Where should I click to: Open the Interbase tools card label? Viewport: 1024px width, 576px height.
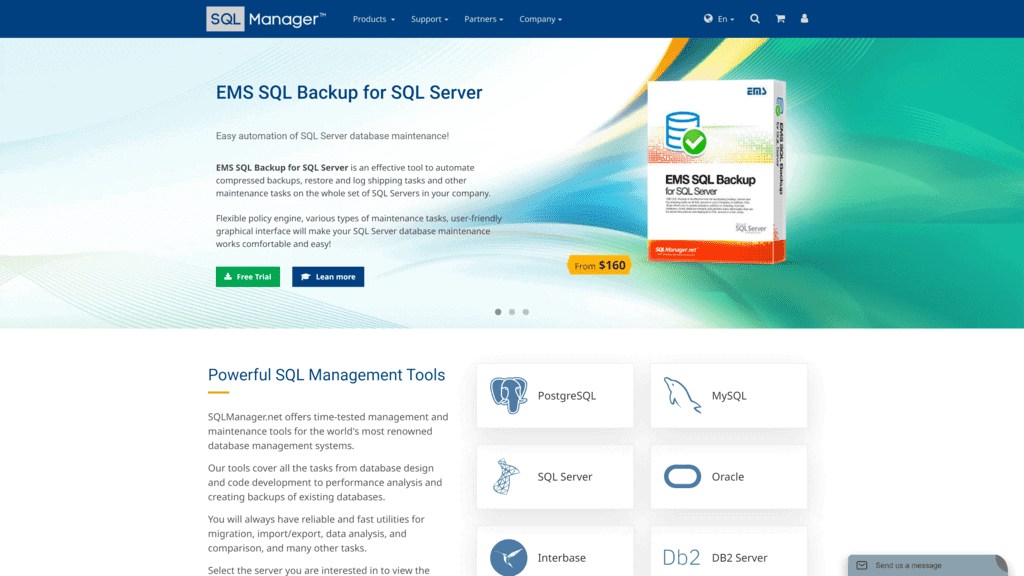tap(561, 558)
